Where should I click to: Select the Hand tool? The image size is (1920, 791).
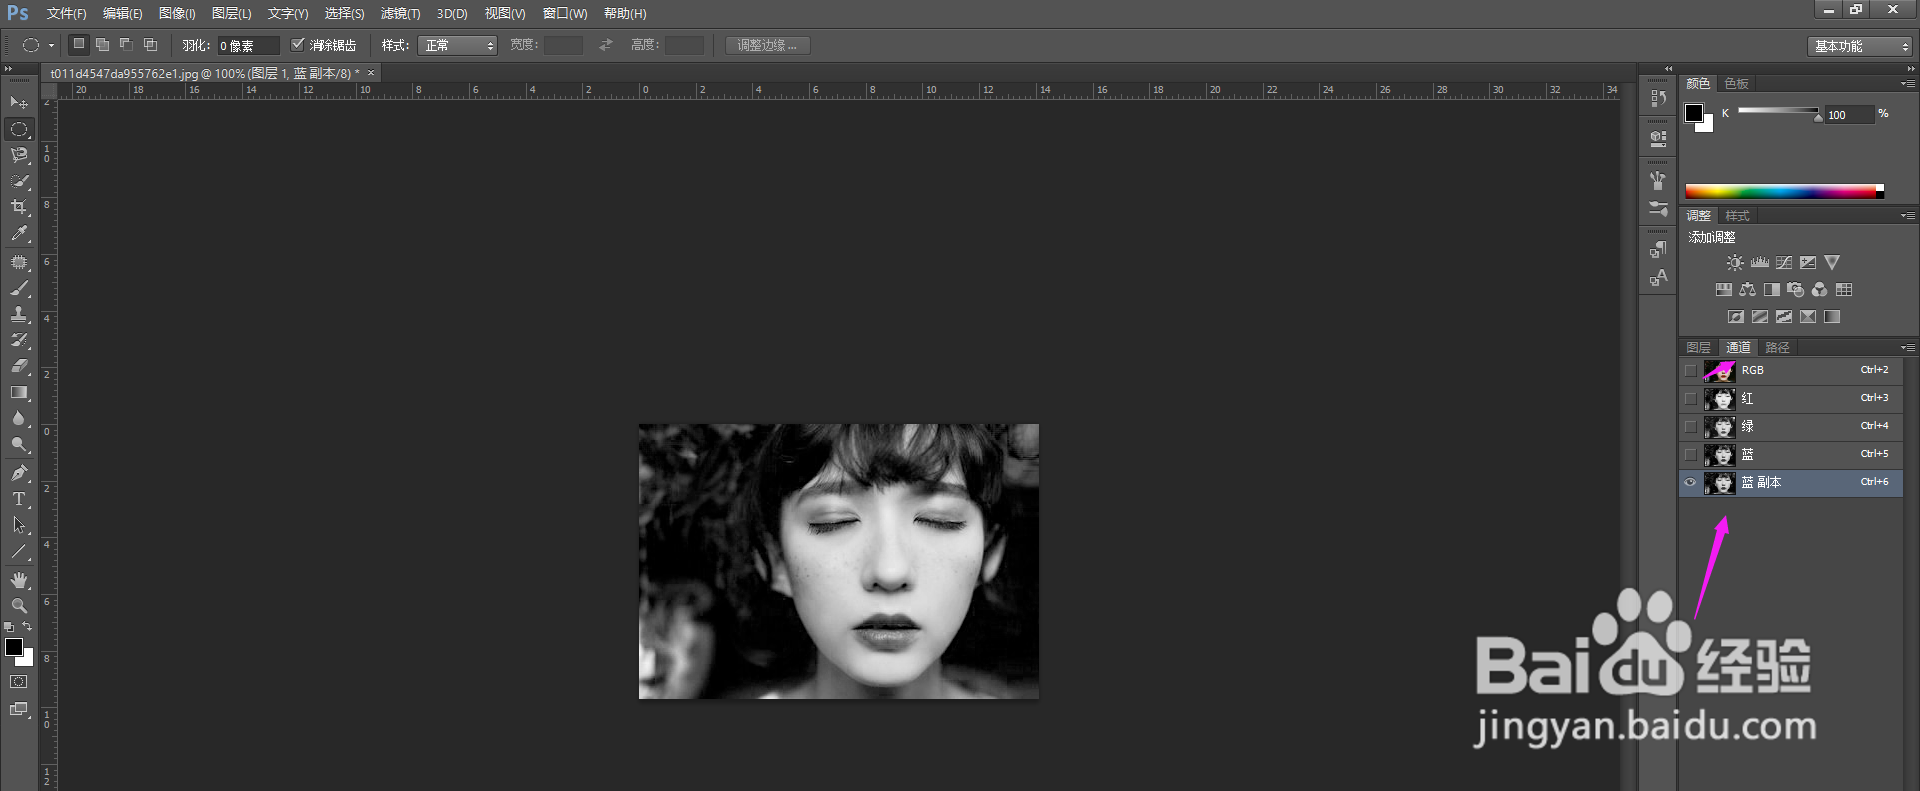tap(19, 580)
